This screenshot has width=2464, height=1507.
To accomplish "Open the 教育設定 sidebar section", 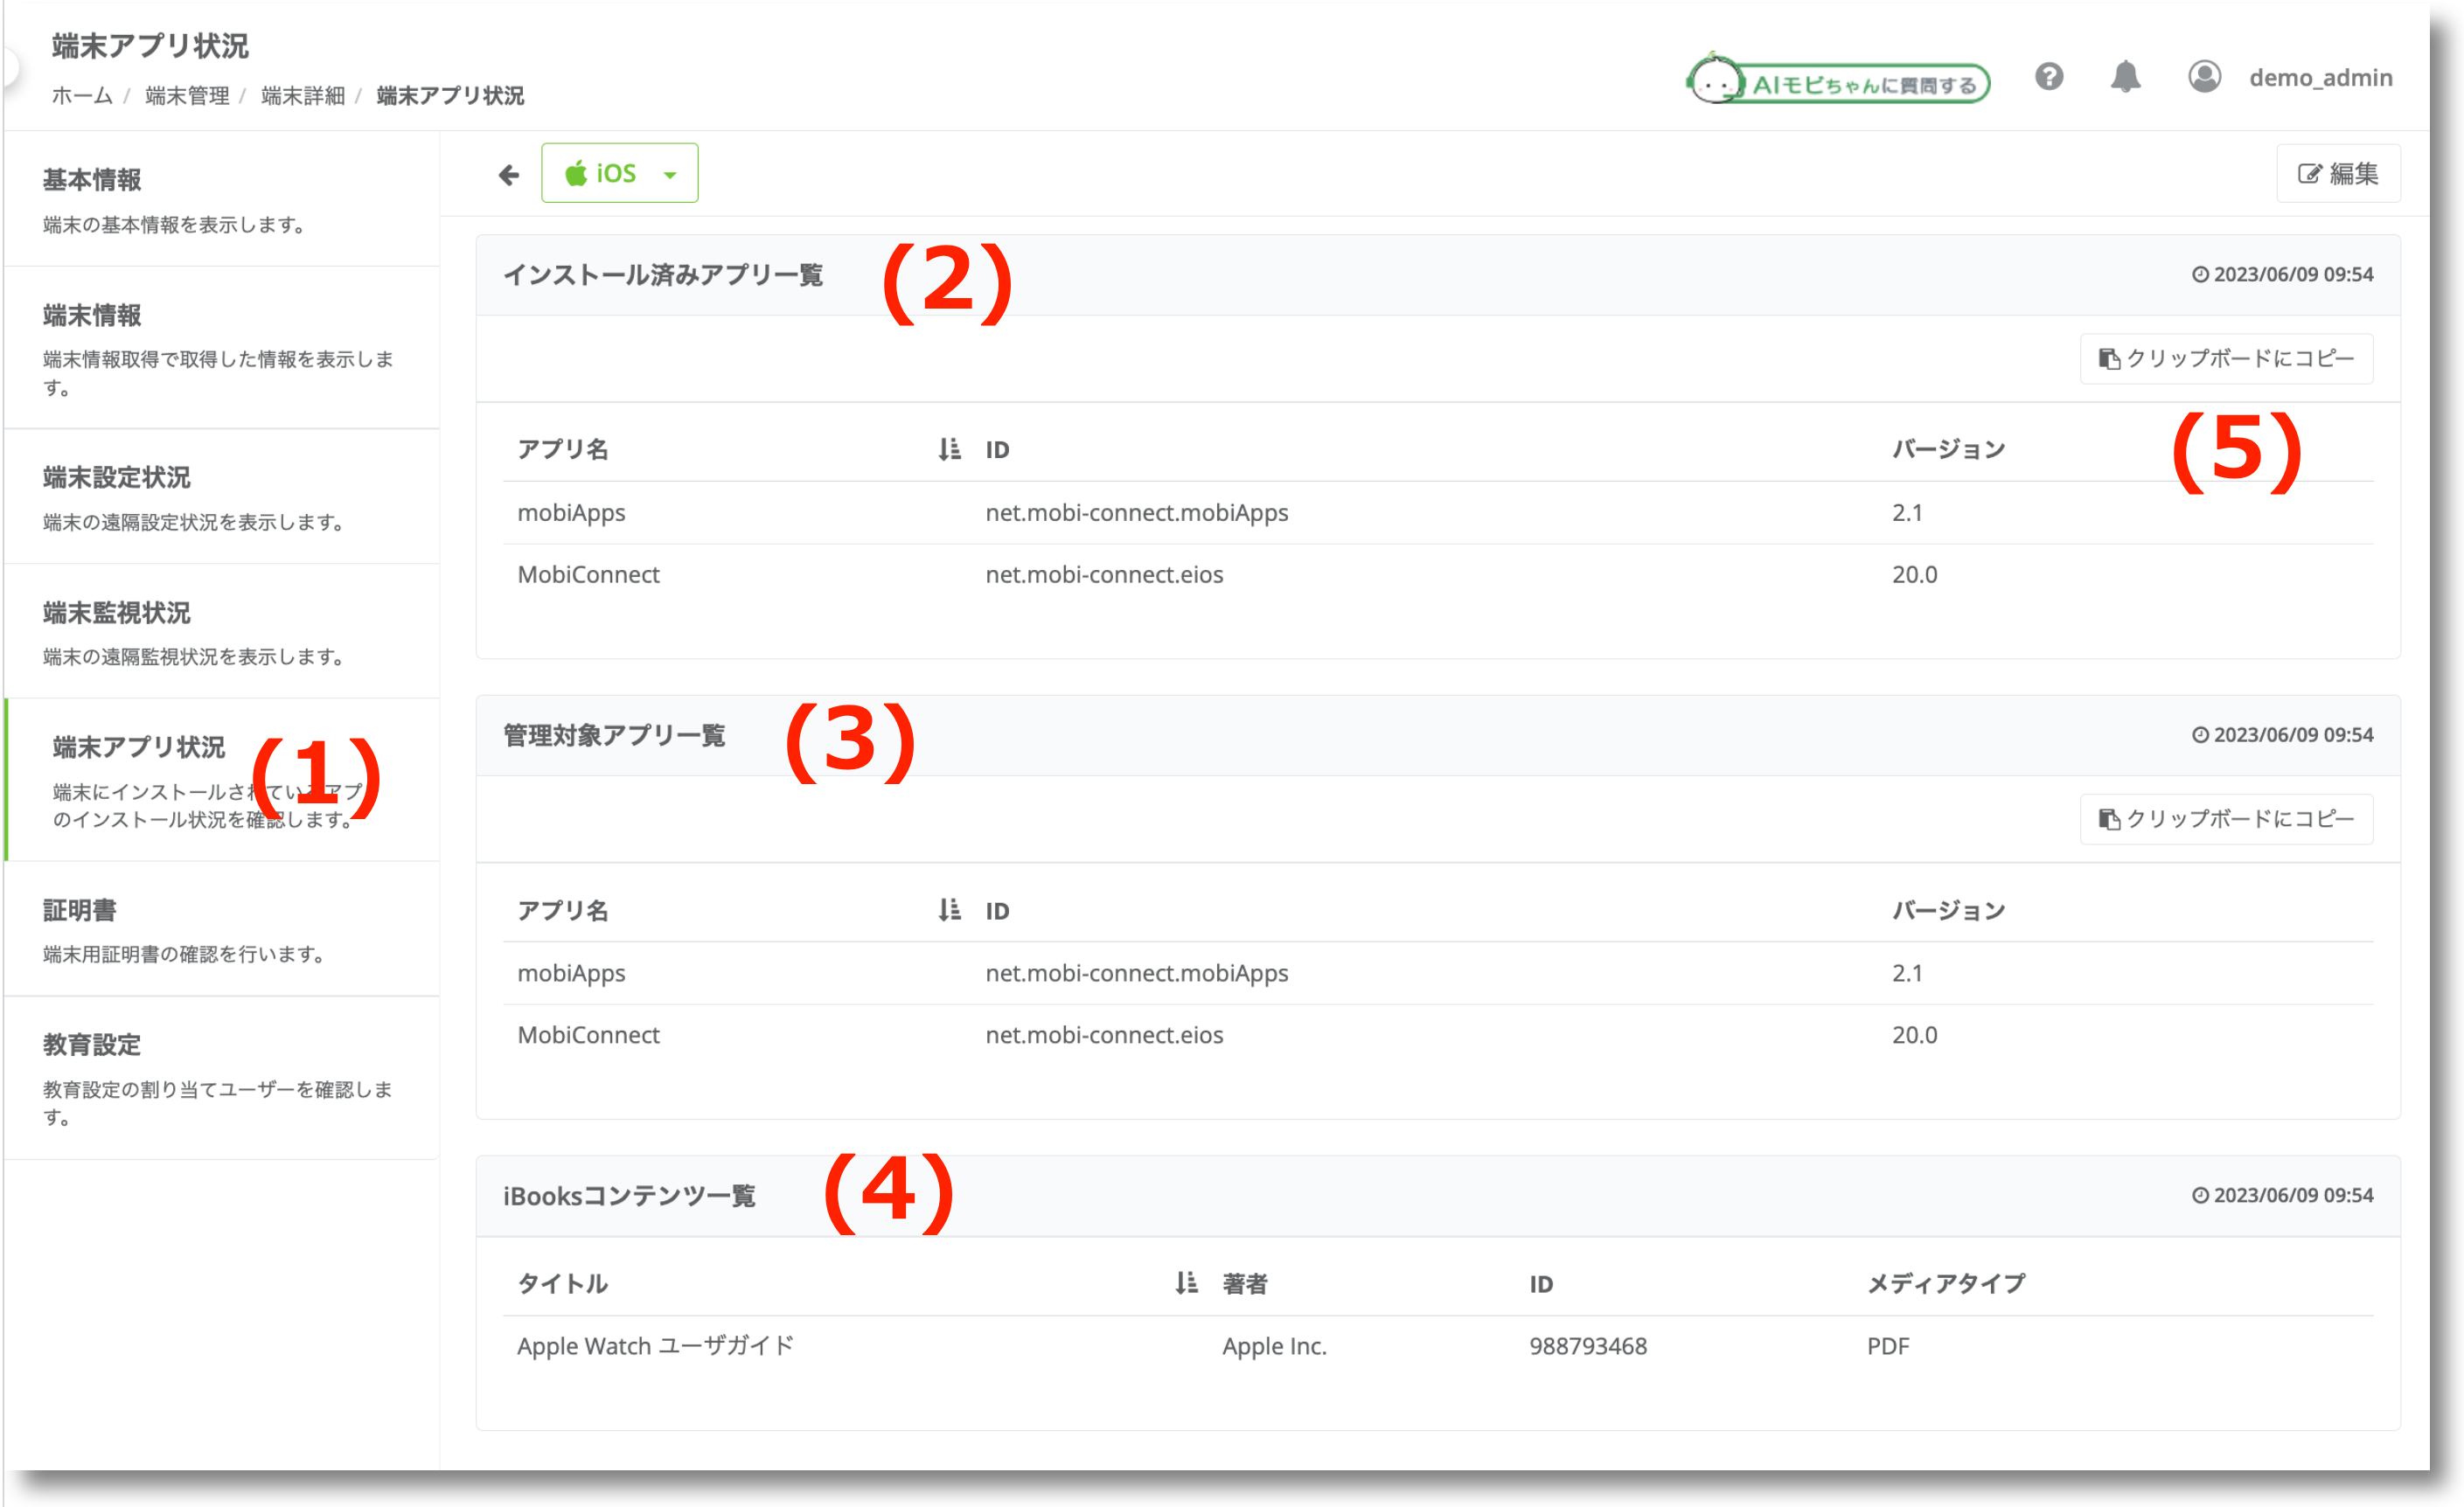I will 222,1078.
